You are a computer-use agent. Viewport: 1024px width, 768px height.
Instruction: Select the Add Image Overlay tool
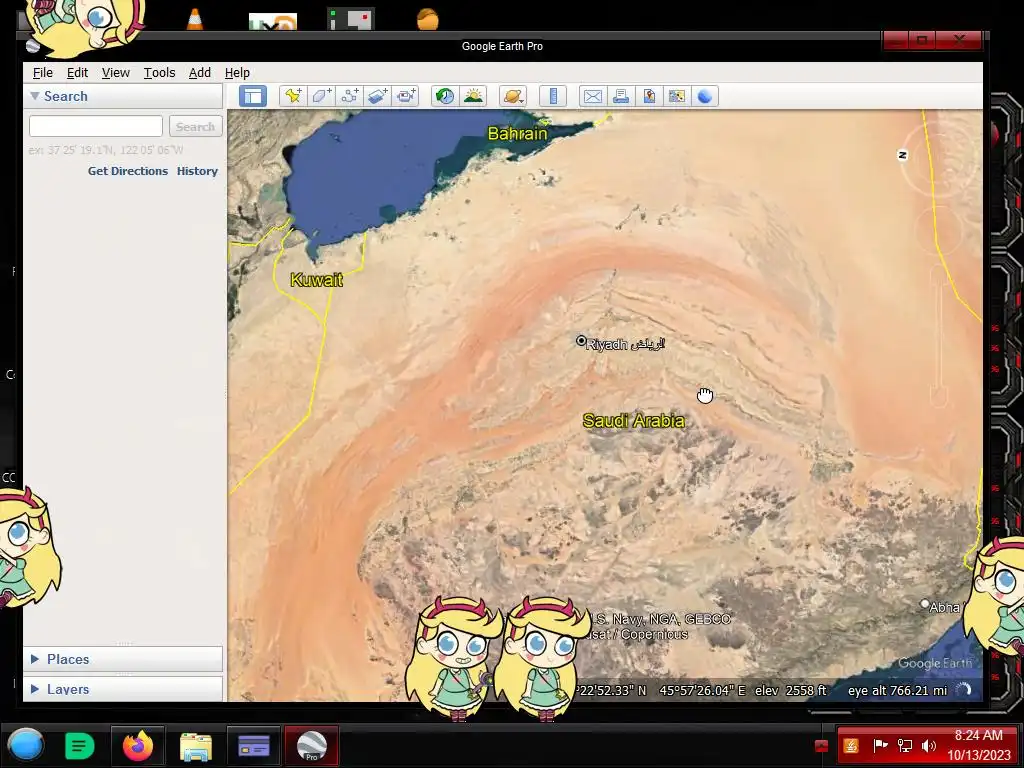pos(377,97)
